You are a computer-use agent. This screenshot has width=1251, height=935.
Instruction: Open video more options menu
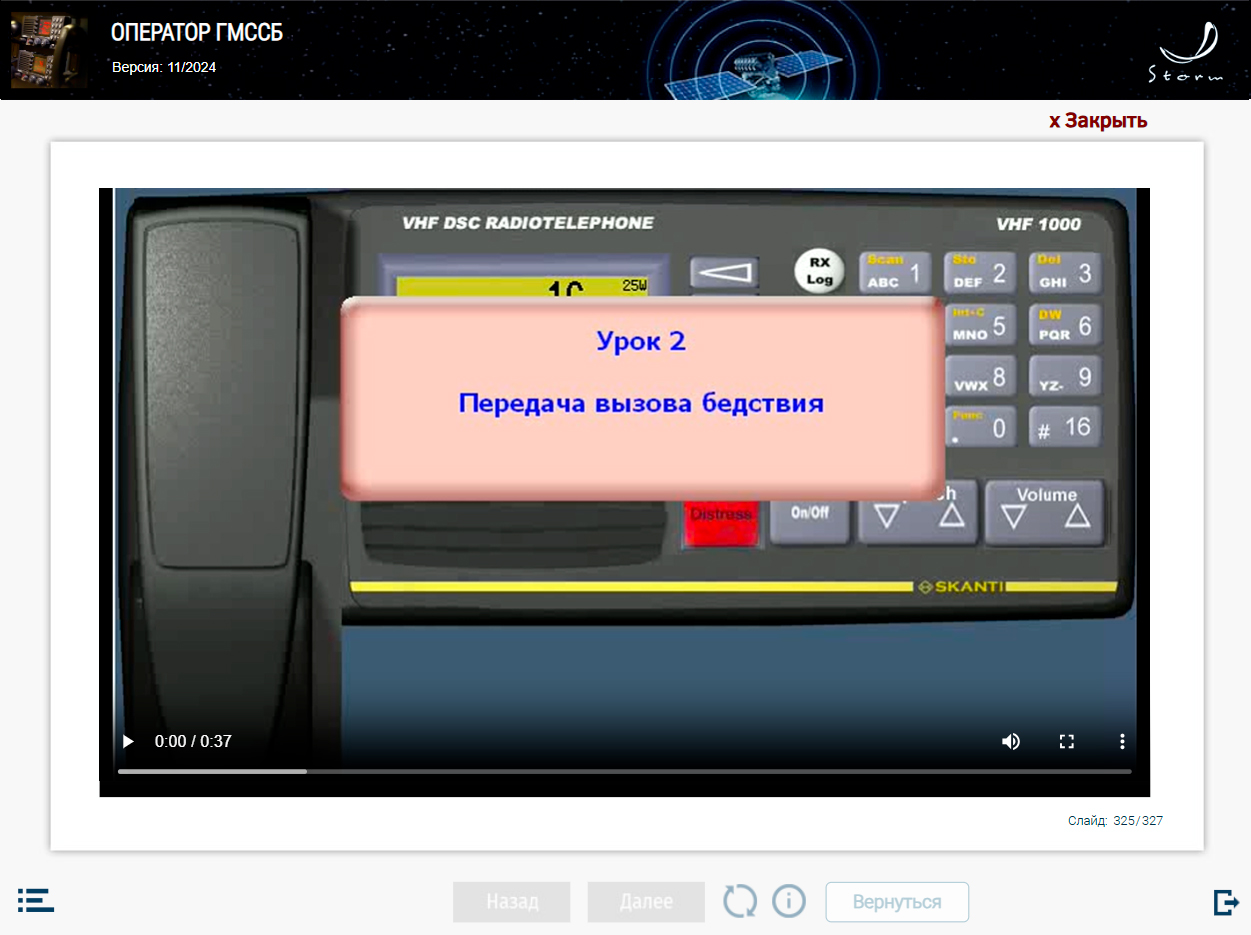click(x=1122, y=741)
